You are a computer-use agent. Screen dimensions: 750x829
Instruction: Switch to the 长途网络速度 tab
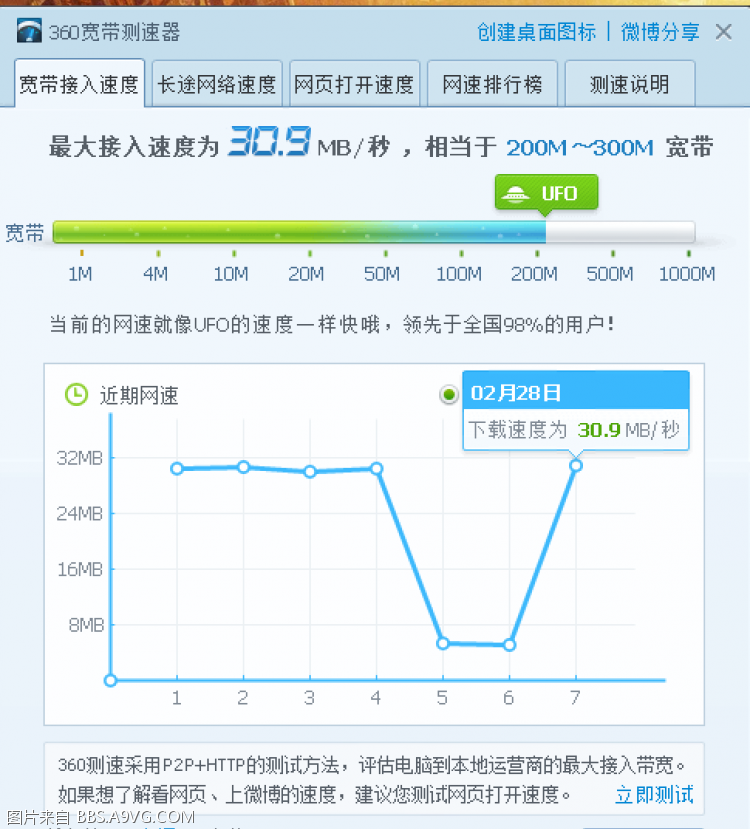click(x=217, y=84)
